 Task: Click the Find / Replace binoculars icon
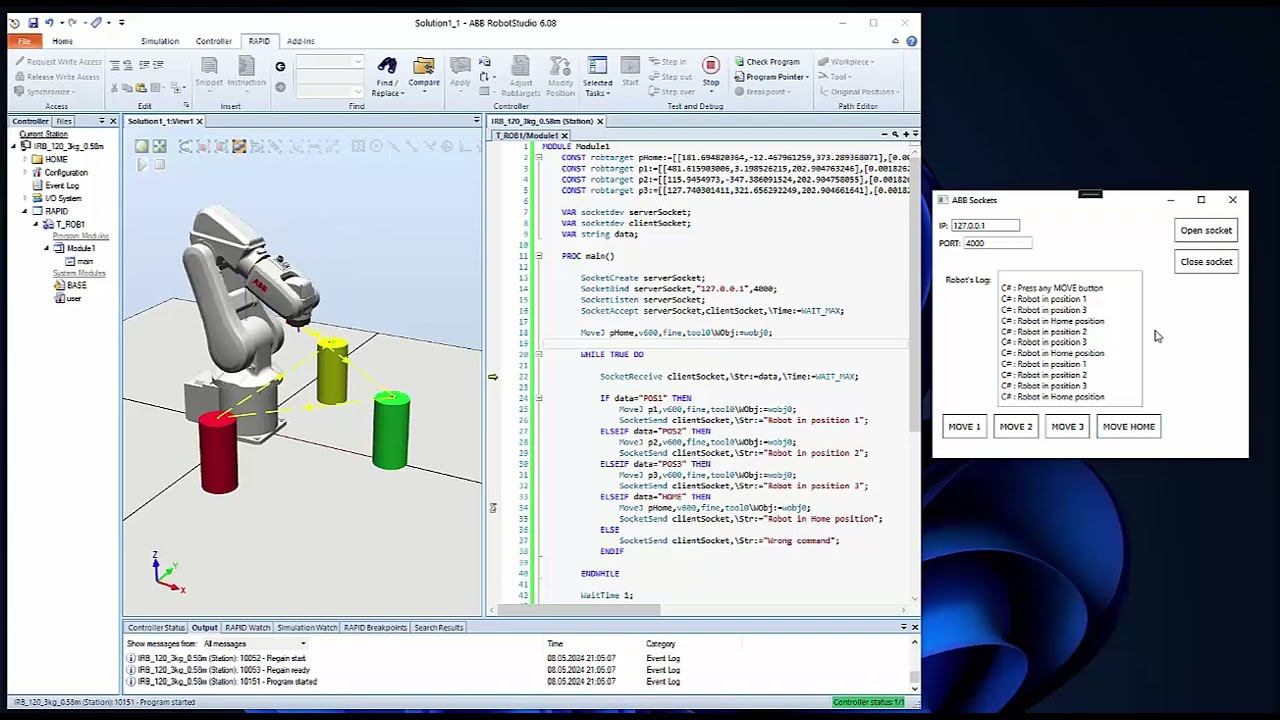387,66
